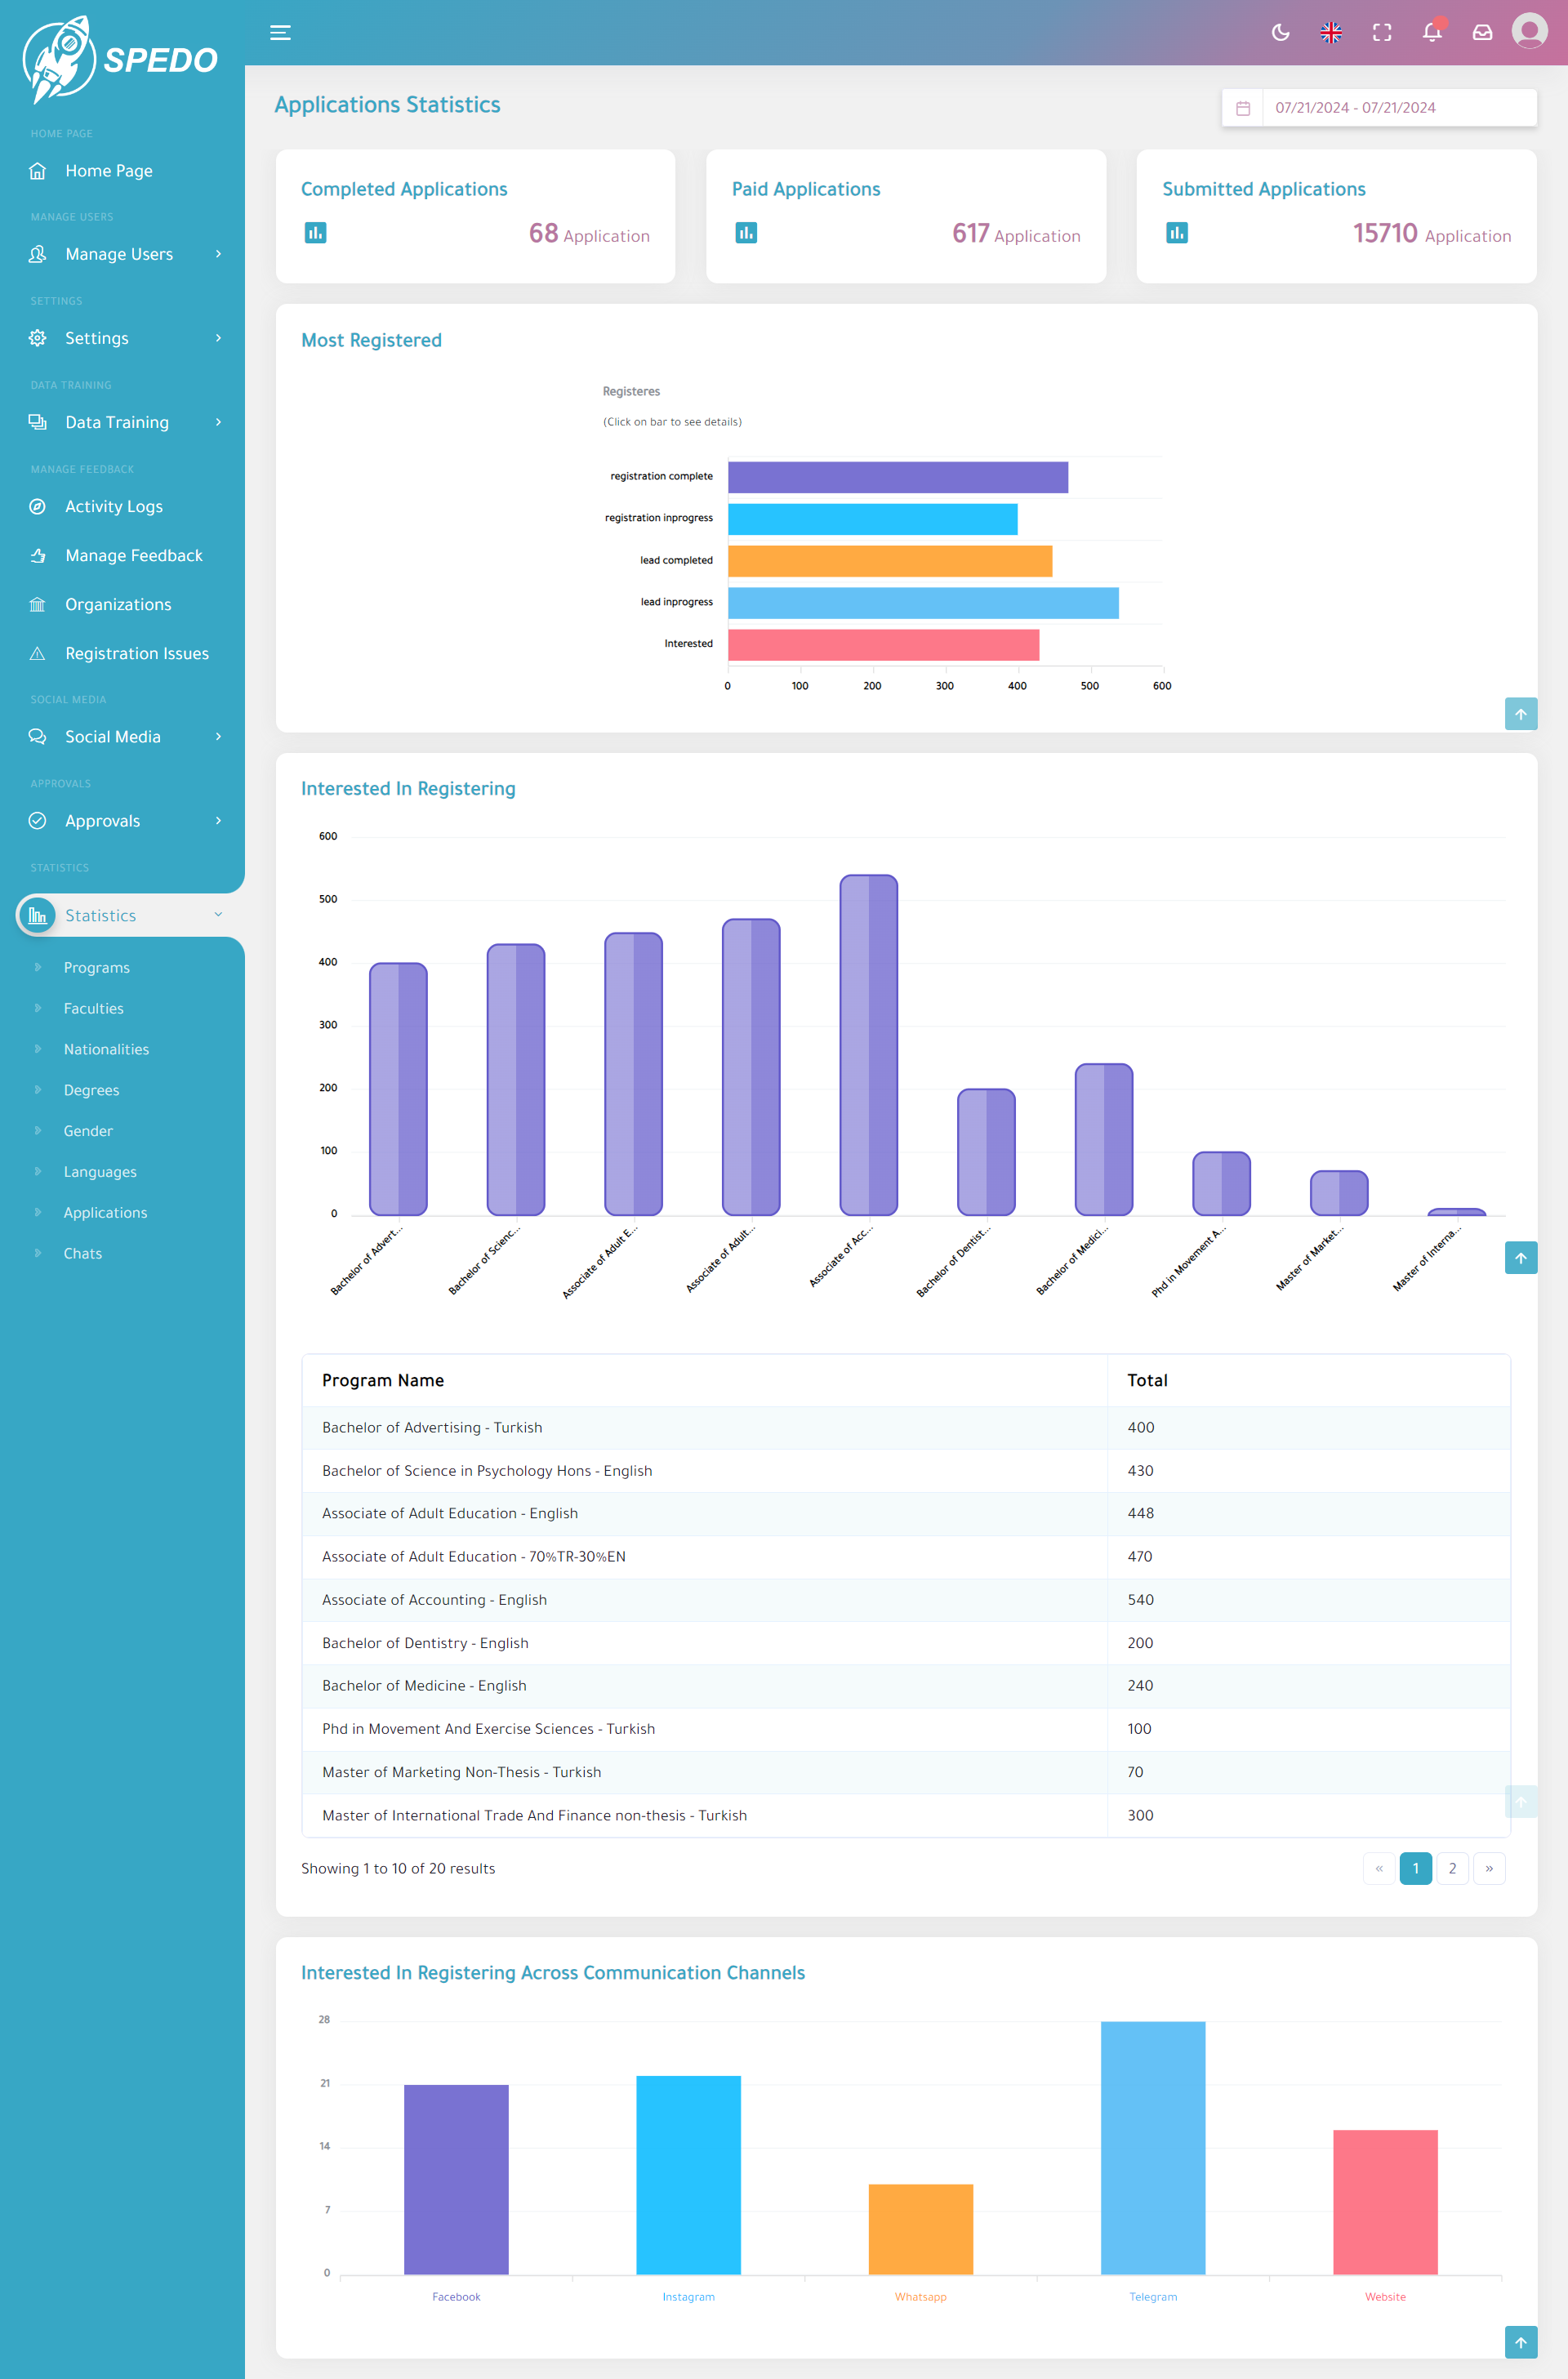The height and width of the screenshot is (2379, 1568).
Task: Open the language flag selector
Action: (x=1331, y=33)
